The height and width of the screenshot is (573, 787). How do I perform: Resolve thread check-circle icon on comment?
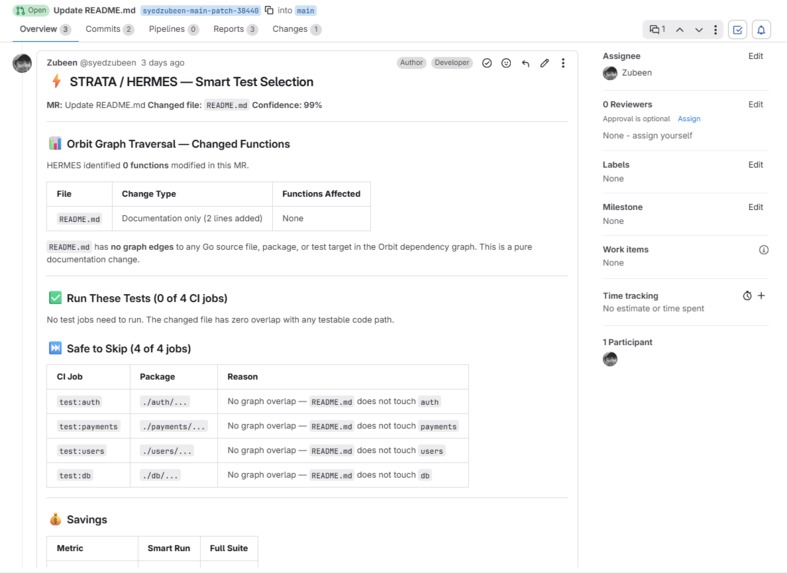tap(486, 63)
